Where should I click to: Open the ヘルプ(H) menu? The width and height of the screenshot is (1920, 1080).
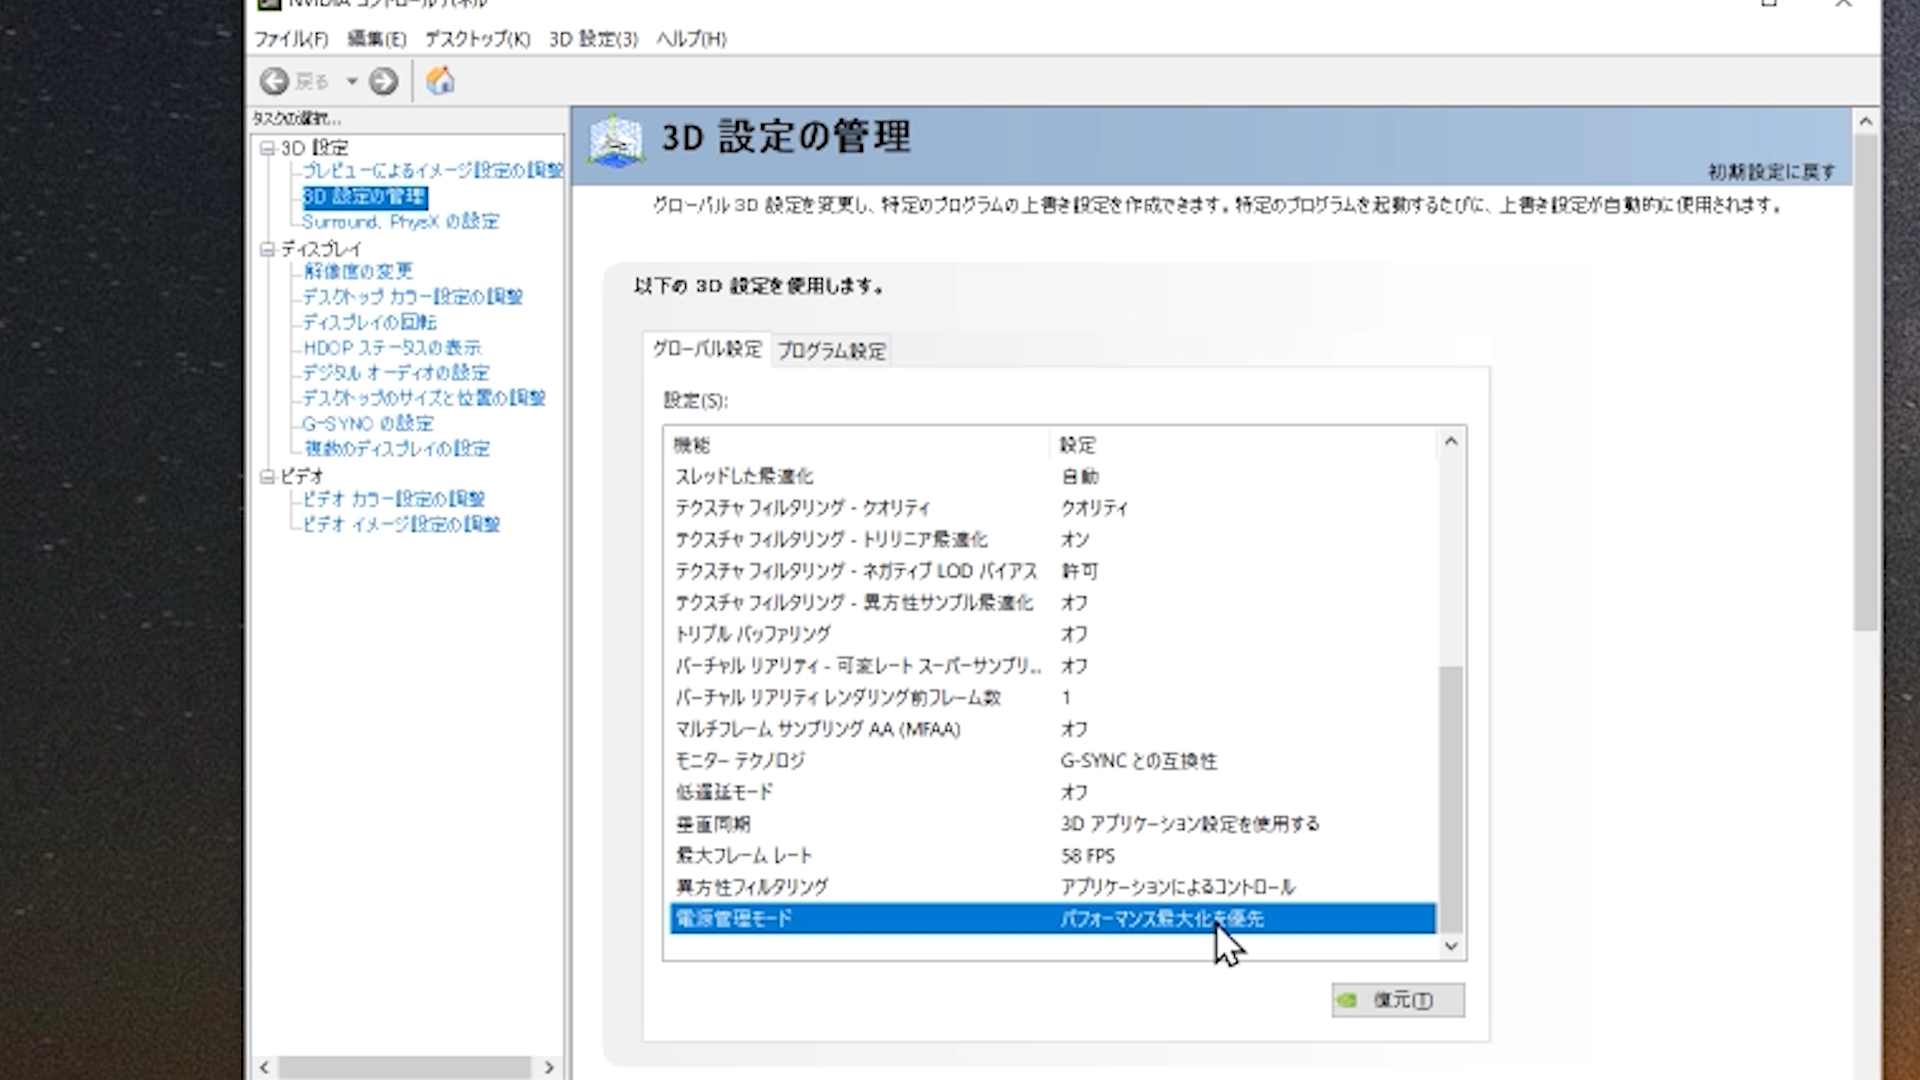(x=691, y=39)
